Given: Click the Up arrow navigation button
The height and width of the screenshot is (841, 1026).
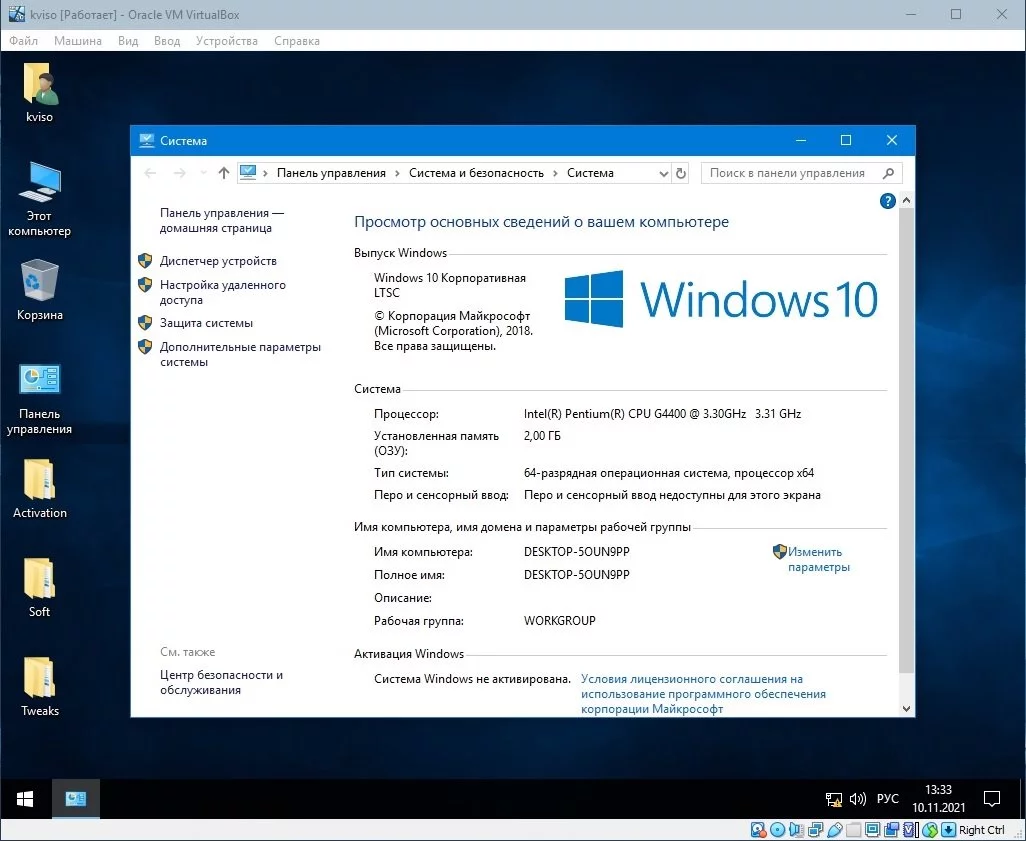Looking at the screenshot, I should pos(224,173).
